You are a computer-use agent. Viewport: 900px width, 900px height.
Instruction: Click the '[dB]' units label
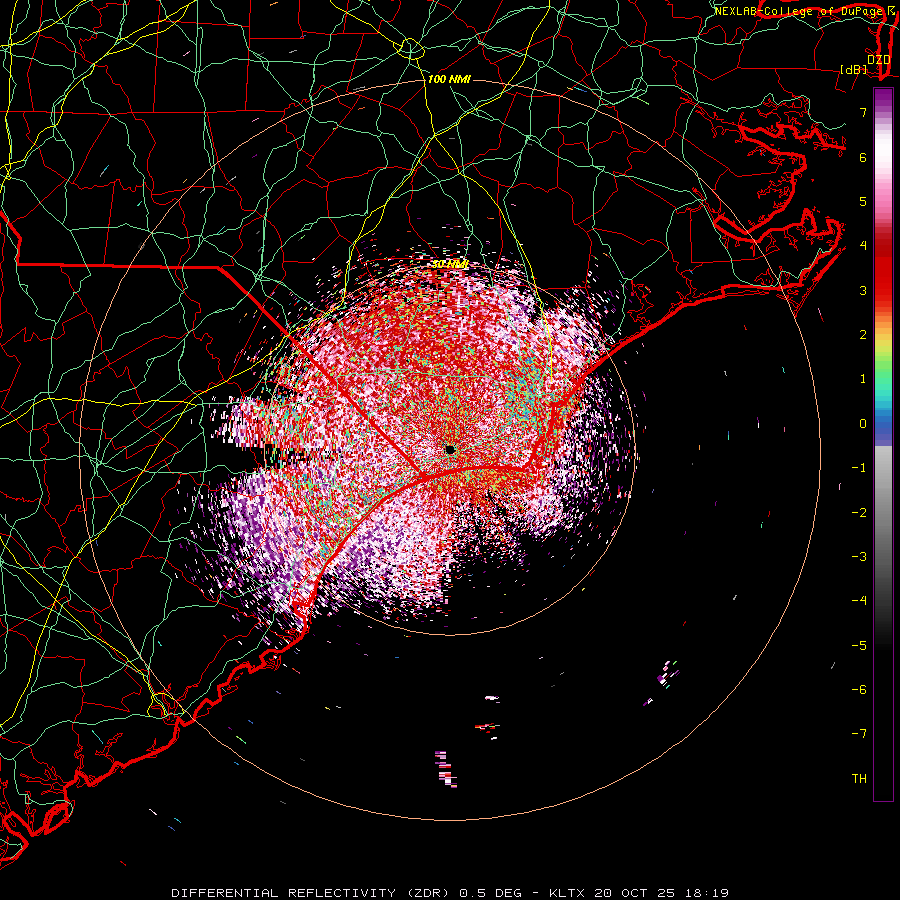pos(854,69)
